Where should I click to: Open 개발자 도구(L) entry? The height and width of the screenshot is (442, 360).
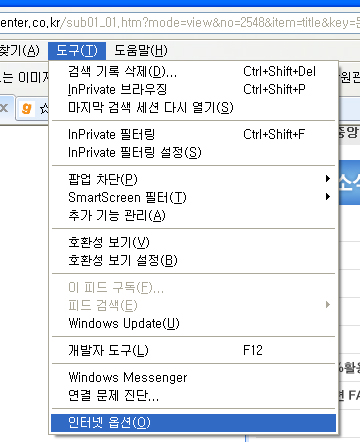coord(193,350)
